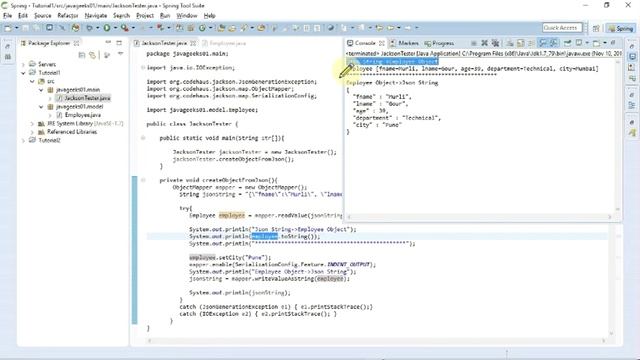Click the External Tools run icon

(x=124, y=28)
